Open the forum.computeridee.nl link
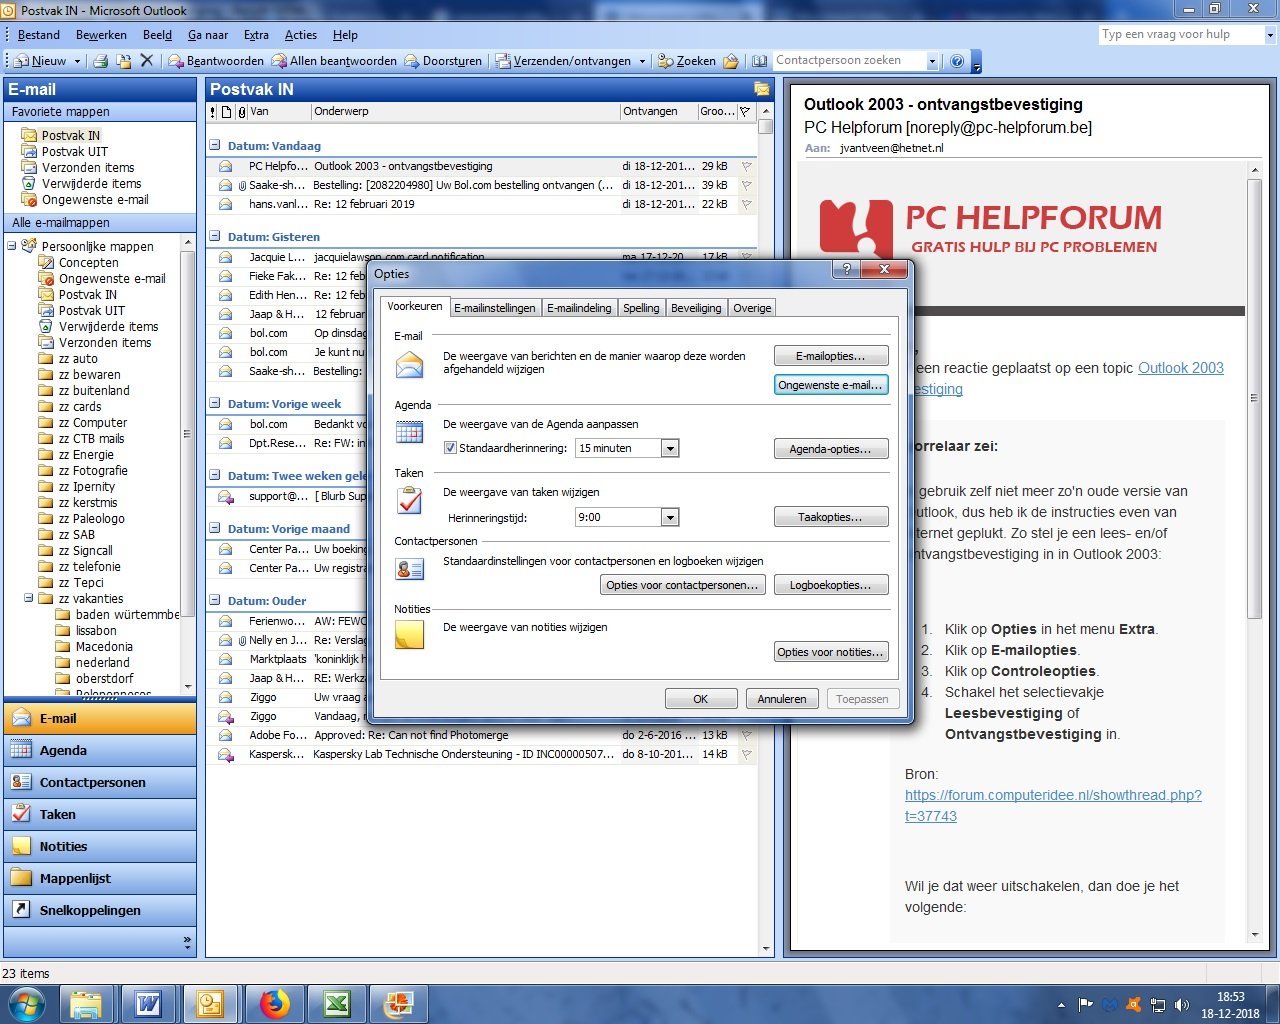Image resolution: width=1280 pixels, height=1024 pixels. (x=1053, y=805)
